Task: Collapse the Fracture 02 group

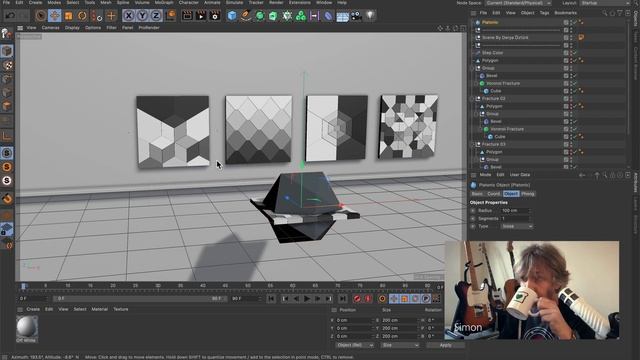Action: tap(473, 98)
